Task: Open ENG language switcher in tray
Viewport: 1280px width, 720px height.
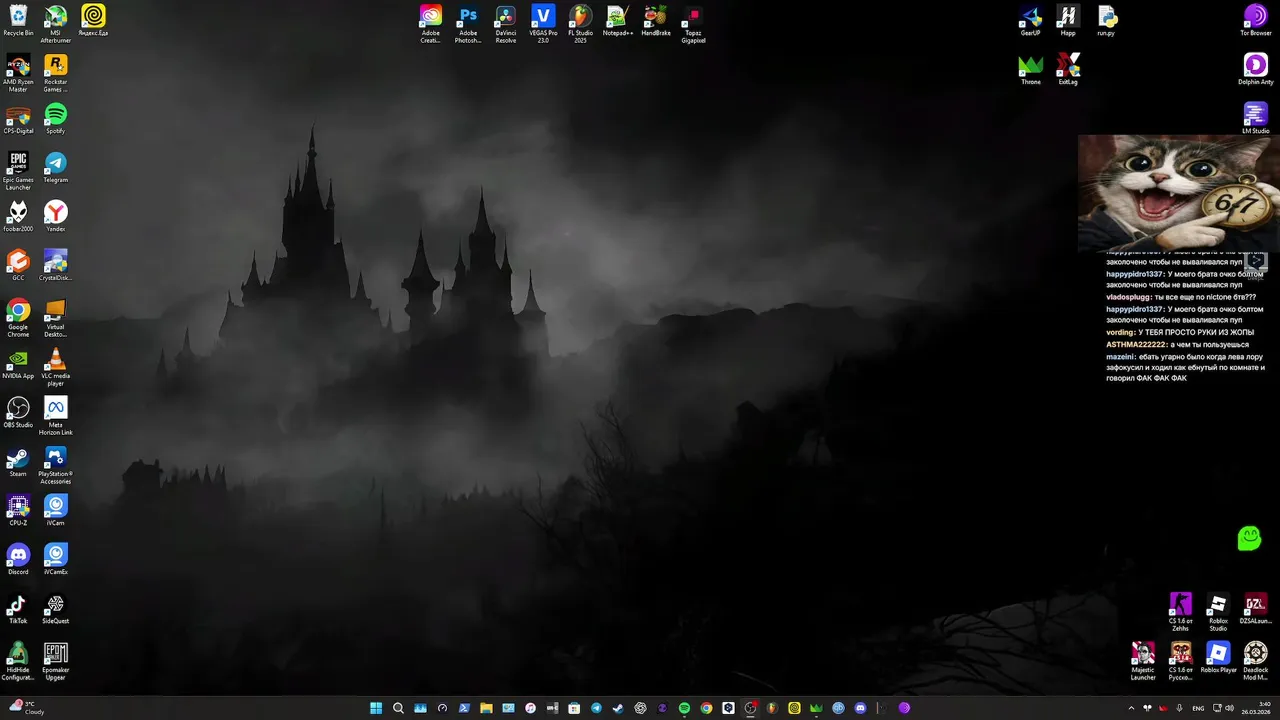Action: coord(1198,708)
